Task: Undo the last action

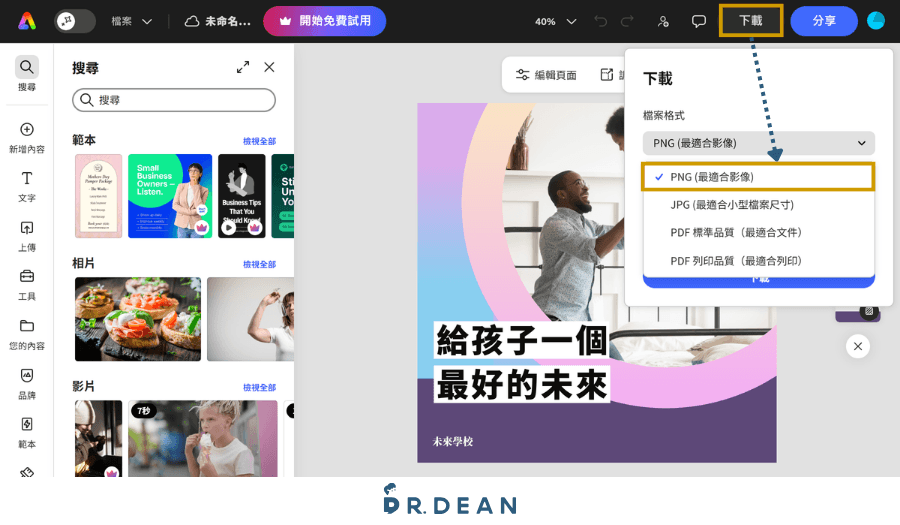Action: point(600,21)
